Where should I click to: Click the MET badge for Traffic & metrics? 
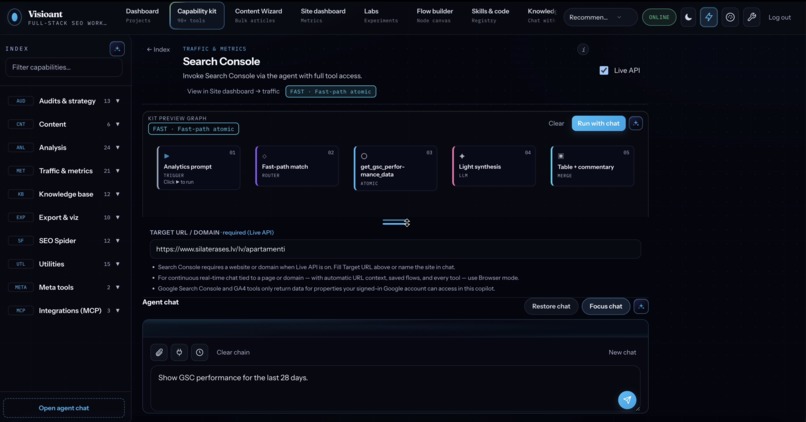click(21, 171)
